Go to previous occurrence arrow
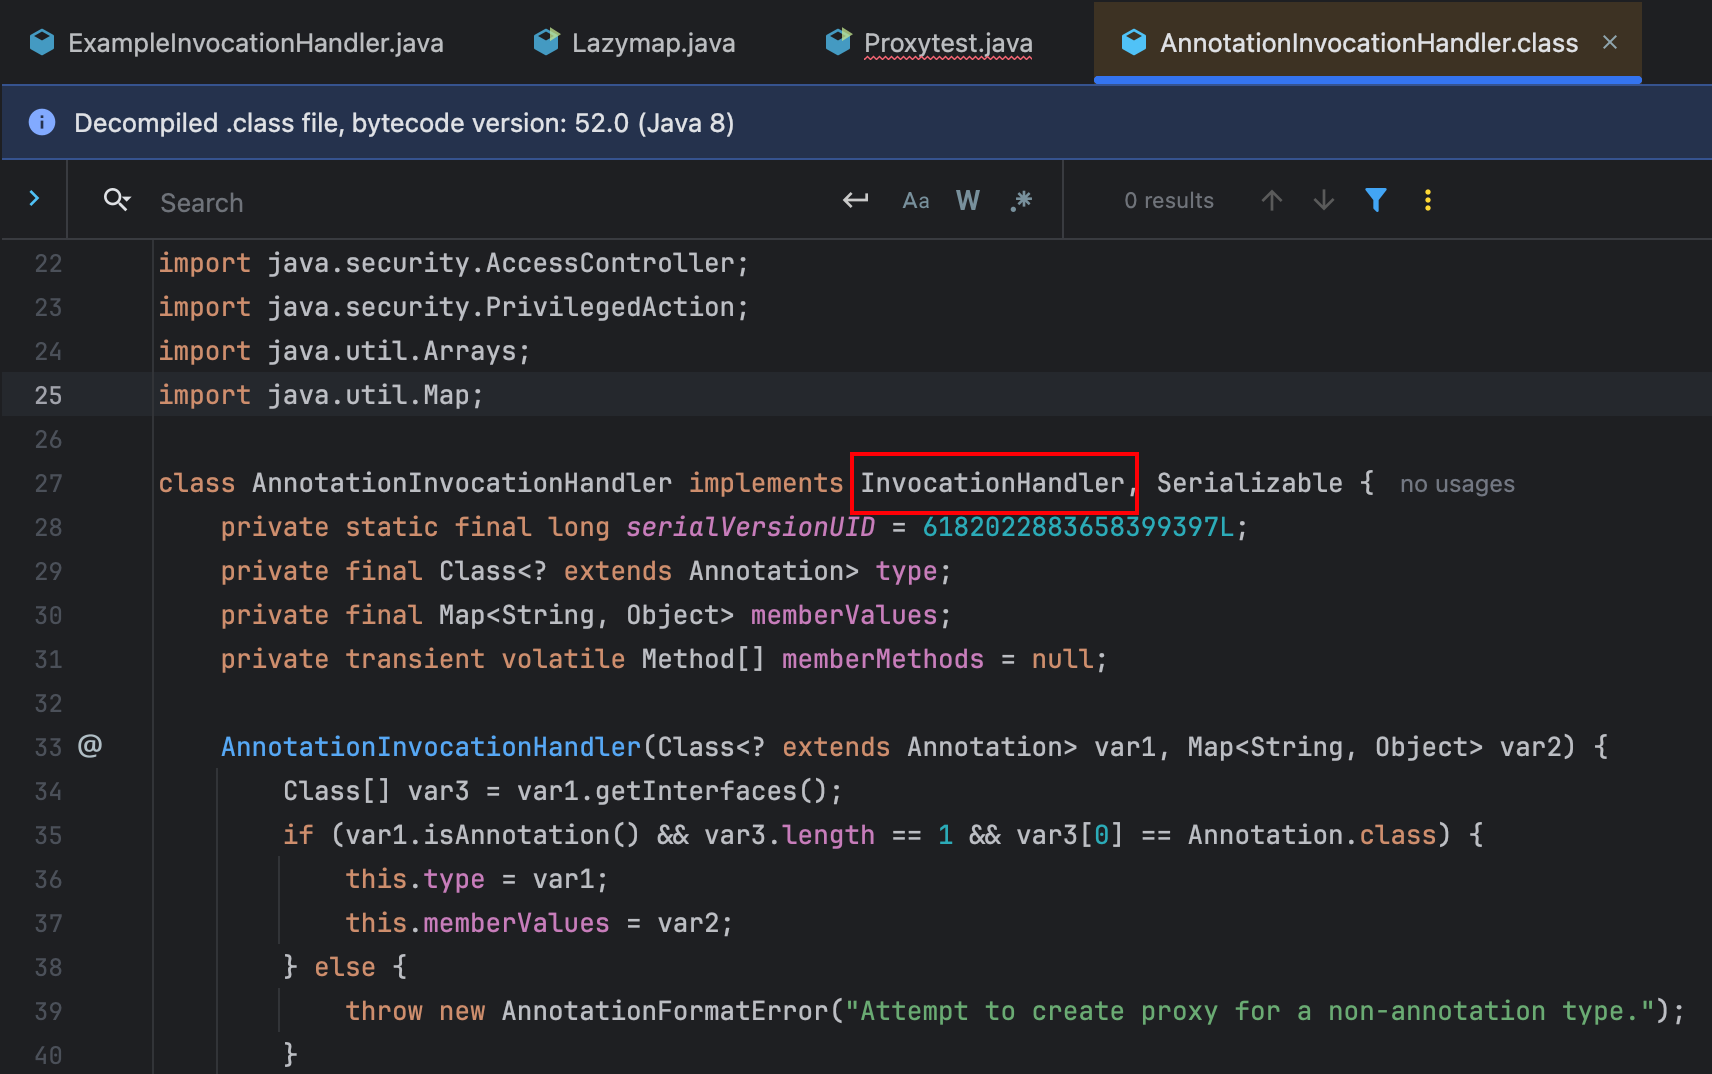This screenshot has height=1074, width=1712. click(x=1272, y=200)
